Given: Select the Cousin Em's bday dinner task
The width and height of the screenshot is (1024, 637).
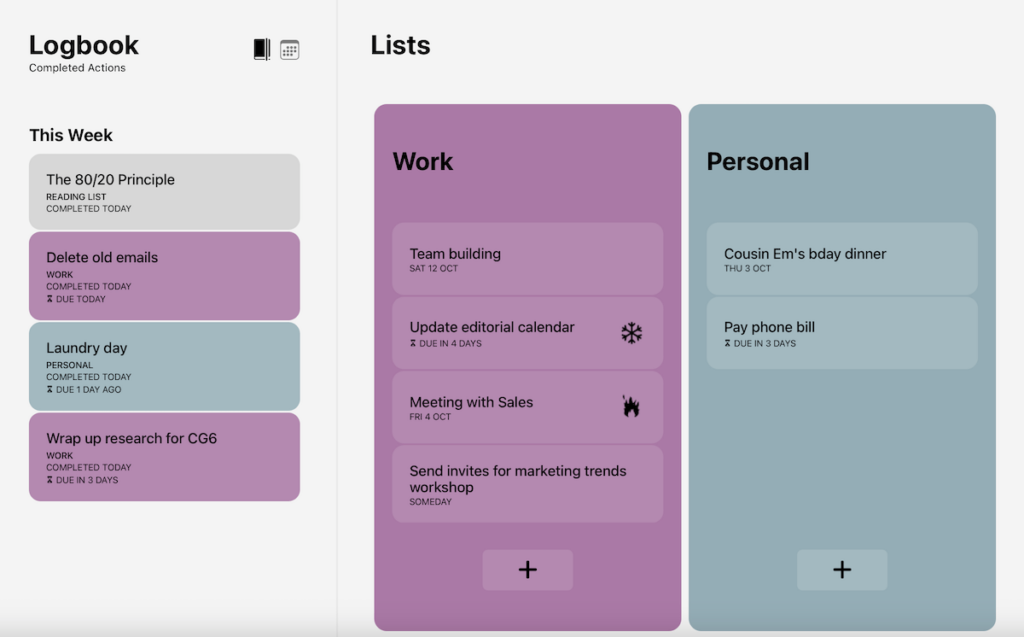Looking at the screenshot, I should pyautogui.click(x=841, y=258).
